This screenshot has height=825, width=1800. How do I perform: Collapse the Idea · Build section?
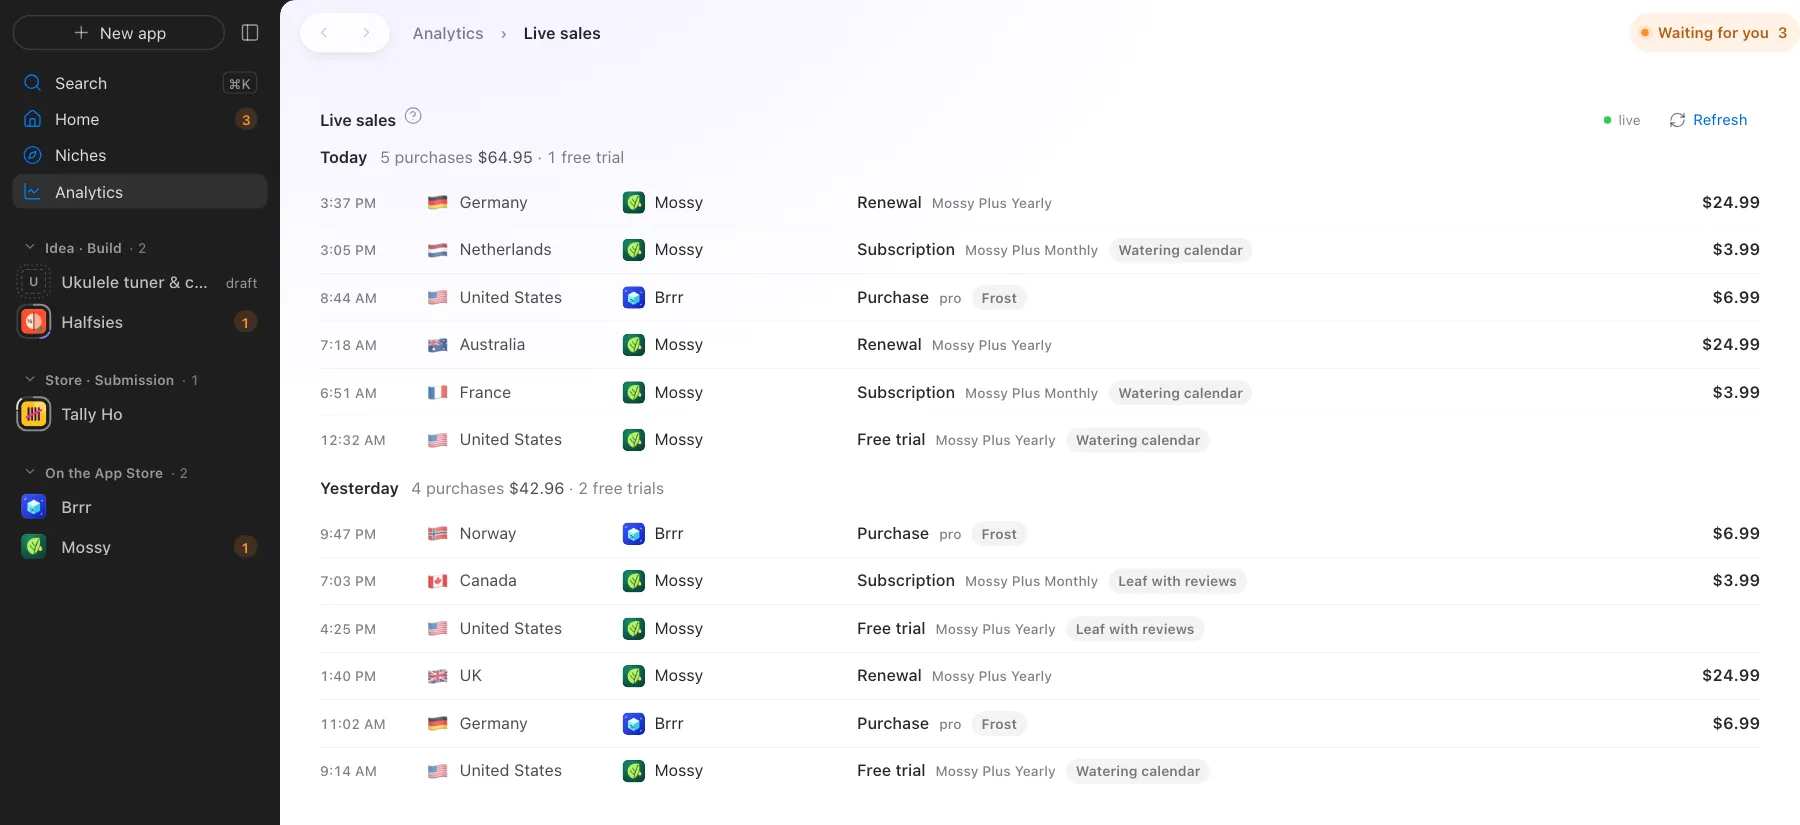click(30, 248)
